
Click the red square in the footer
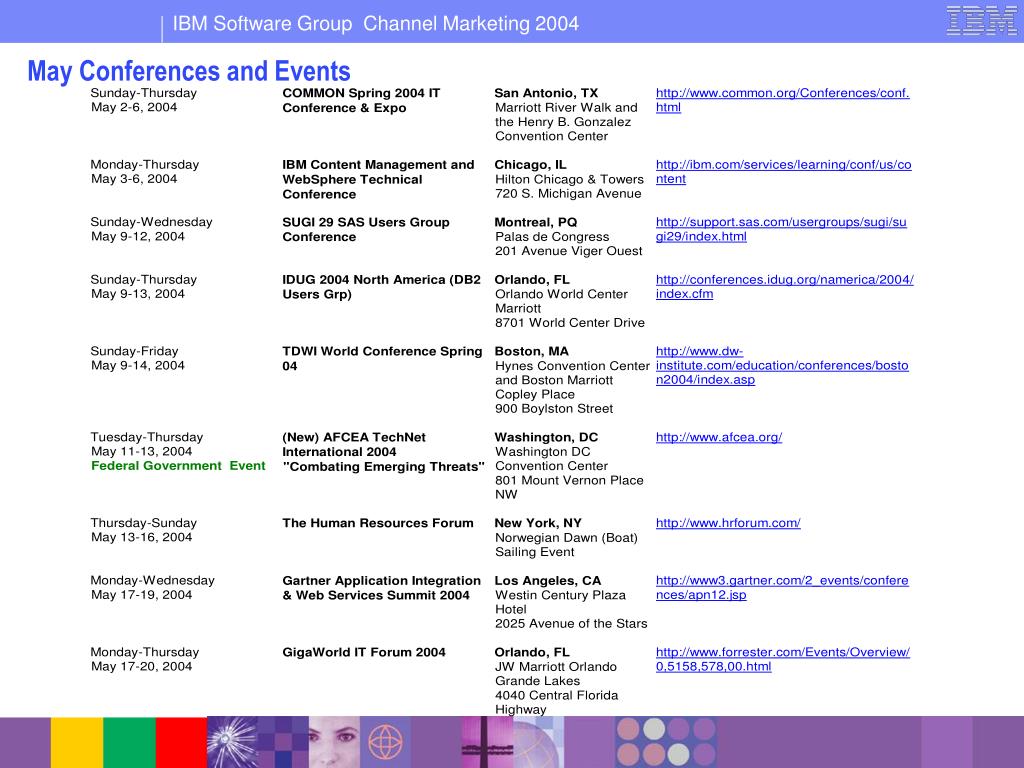pyautogui.click(x=181, y=742)
